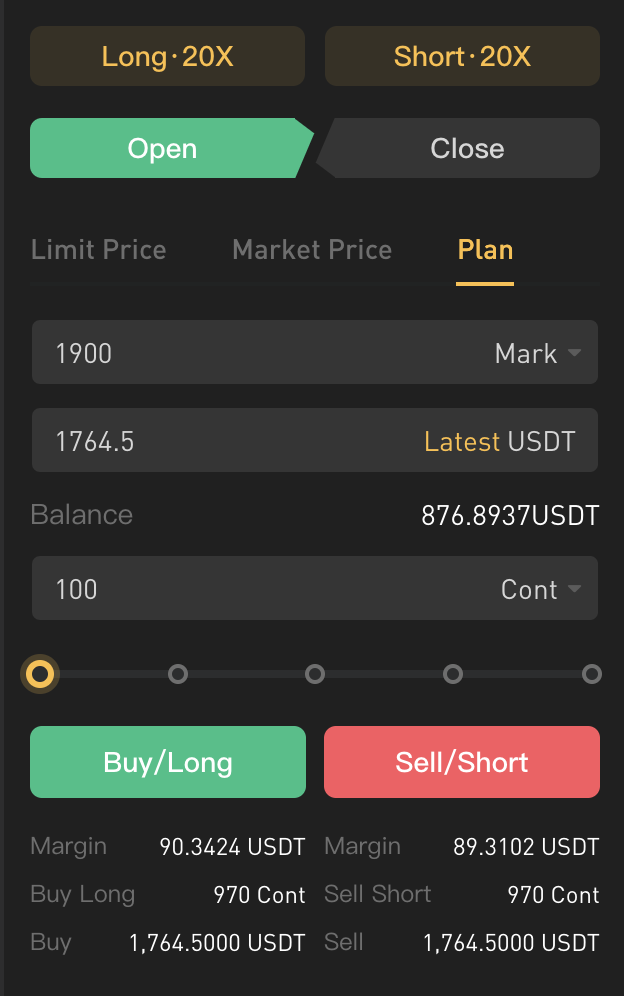Click the middle dot on the amount slider
The width and height of the screenshot is (624, 996).
tap(315, 675)
